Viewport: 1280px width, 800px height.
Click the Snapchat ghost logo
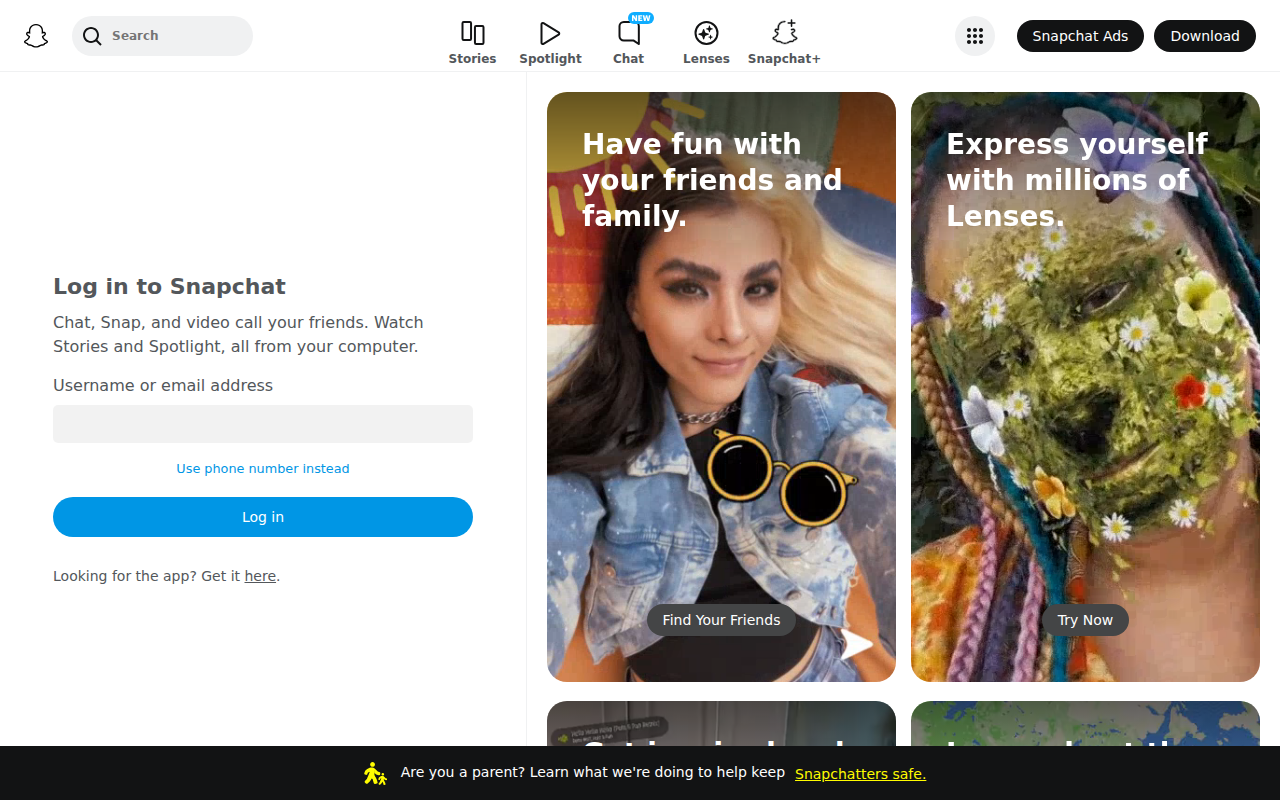point(36,36)
